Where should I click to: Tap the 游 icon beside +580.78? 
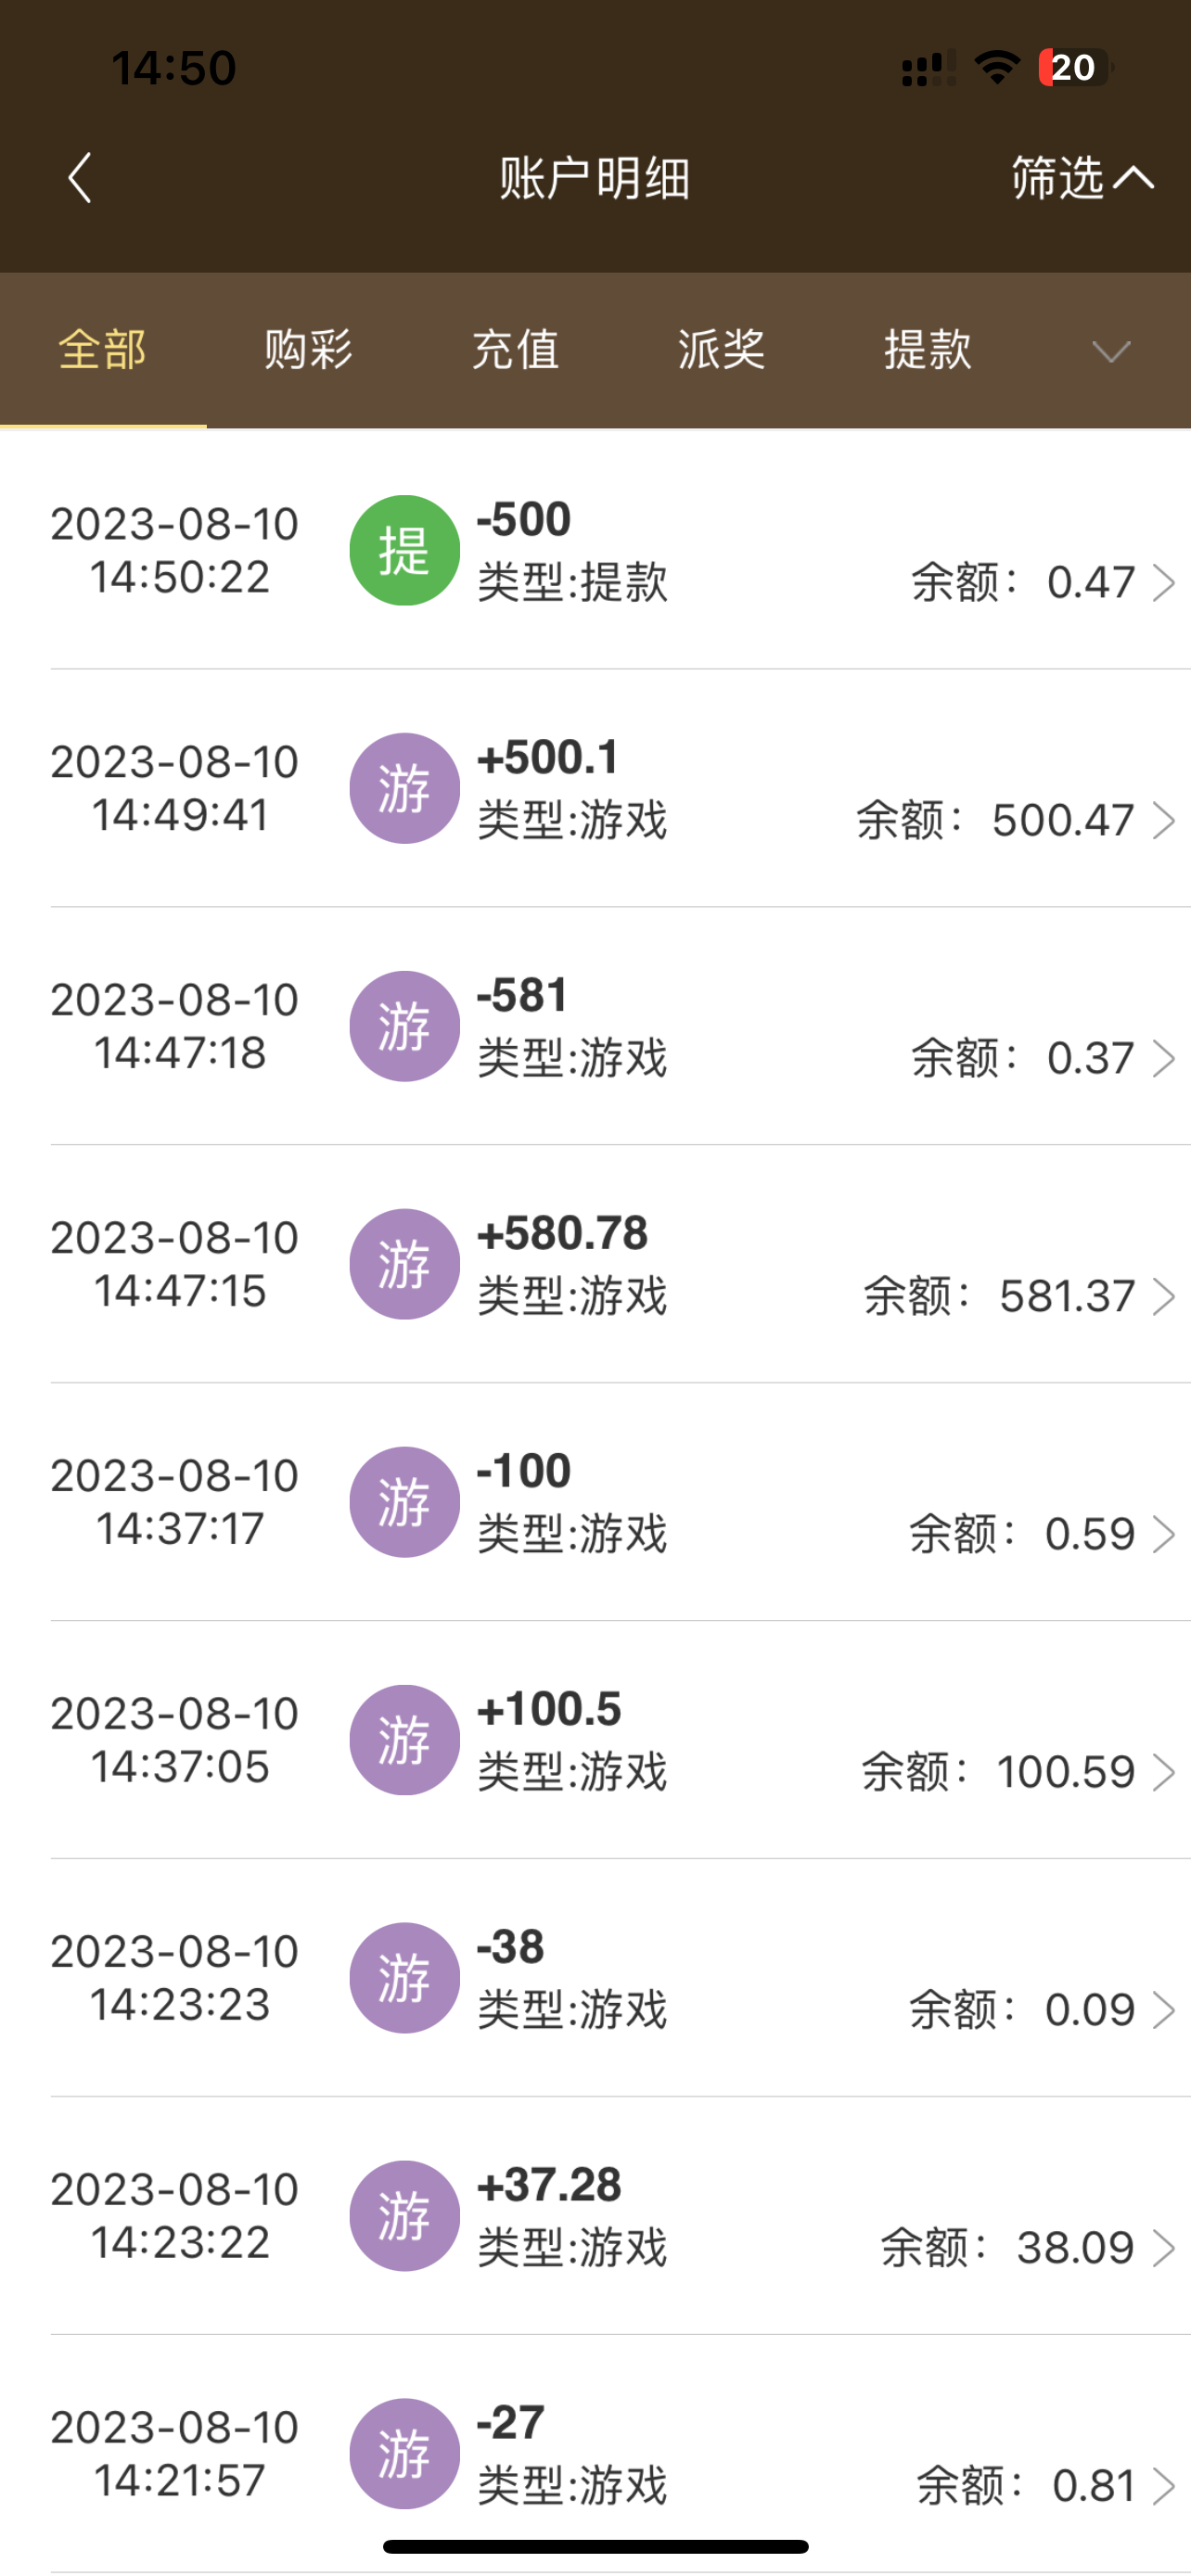click(404, 1264)
